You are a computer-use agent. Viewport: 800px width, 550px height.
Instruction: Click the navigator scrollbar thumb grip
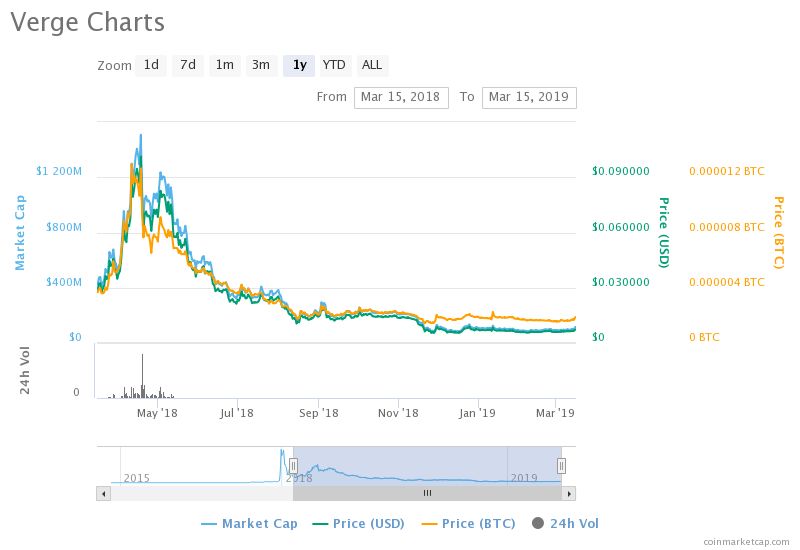pyautogui.click(x=428, y=493)
